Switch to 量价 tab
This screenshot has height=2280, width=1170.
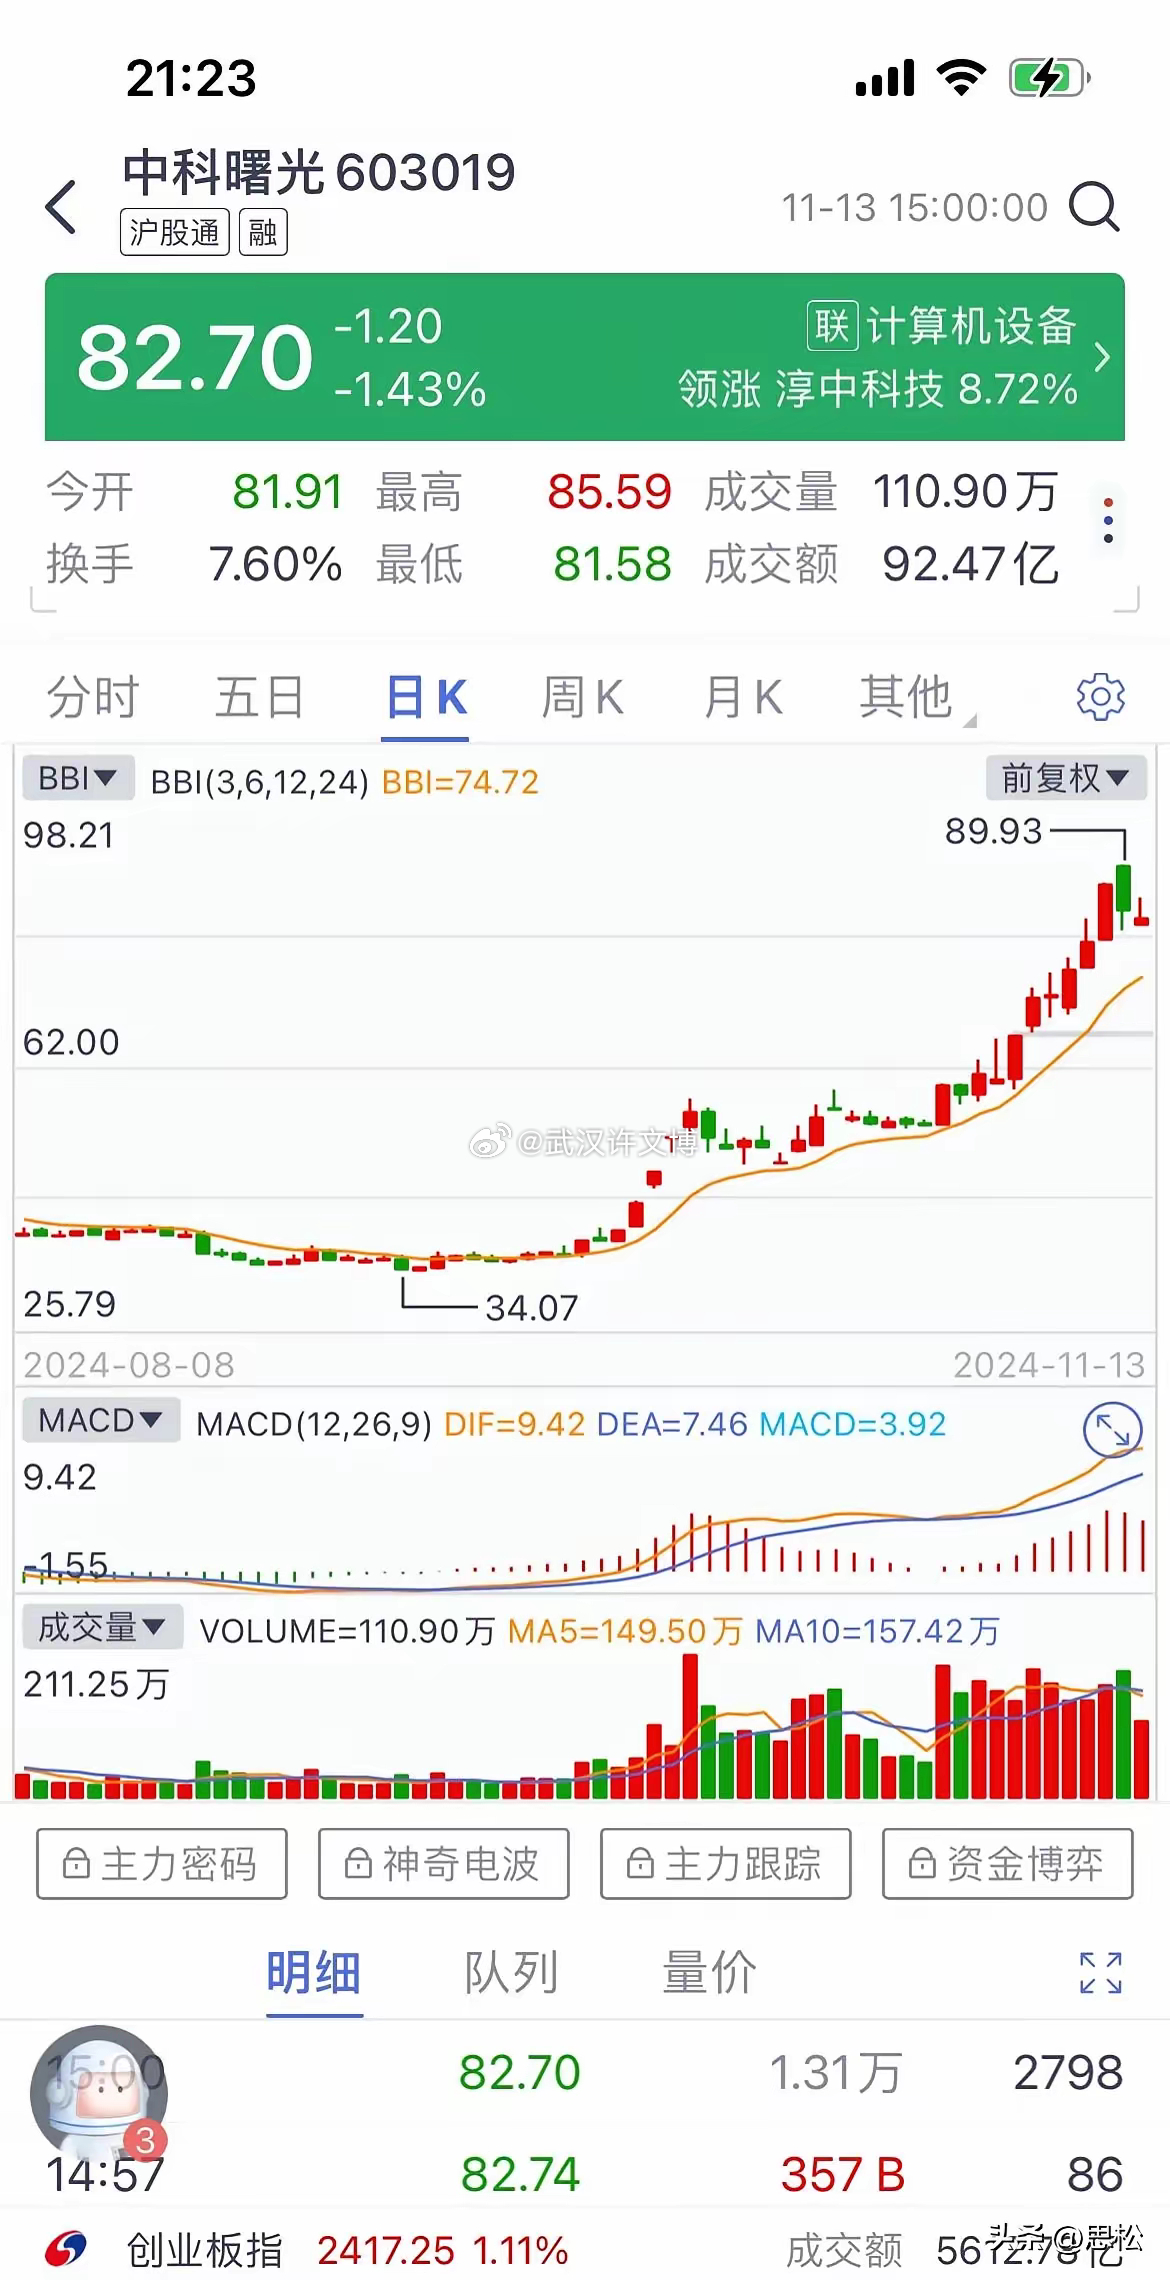(709, 1973)
